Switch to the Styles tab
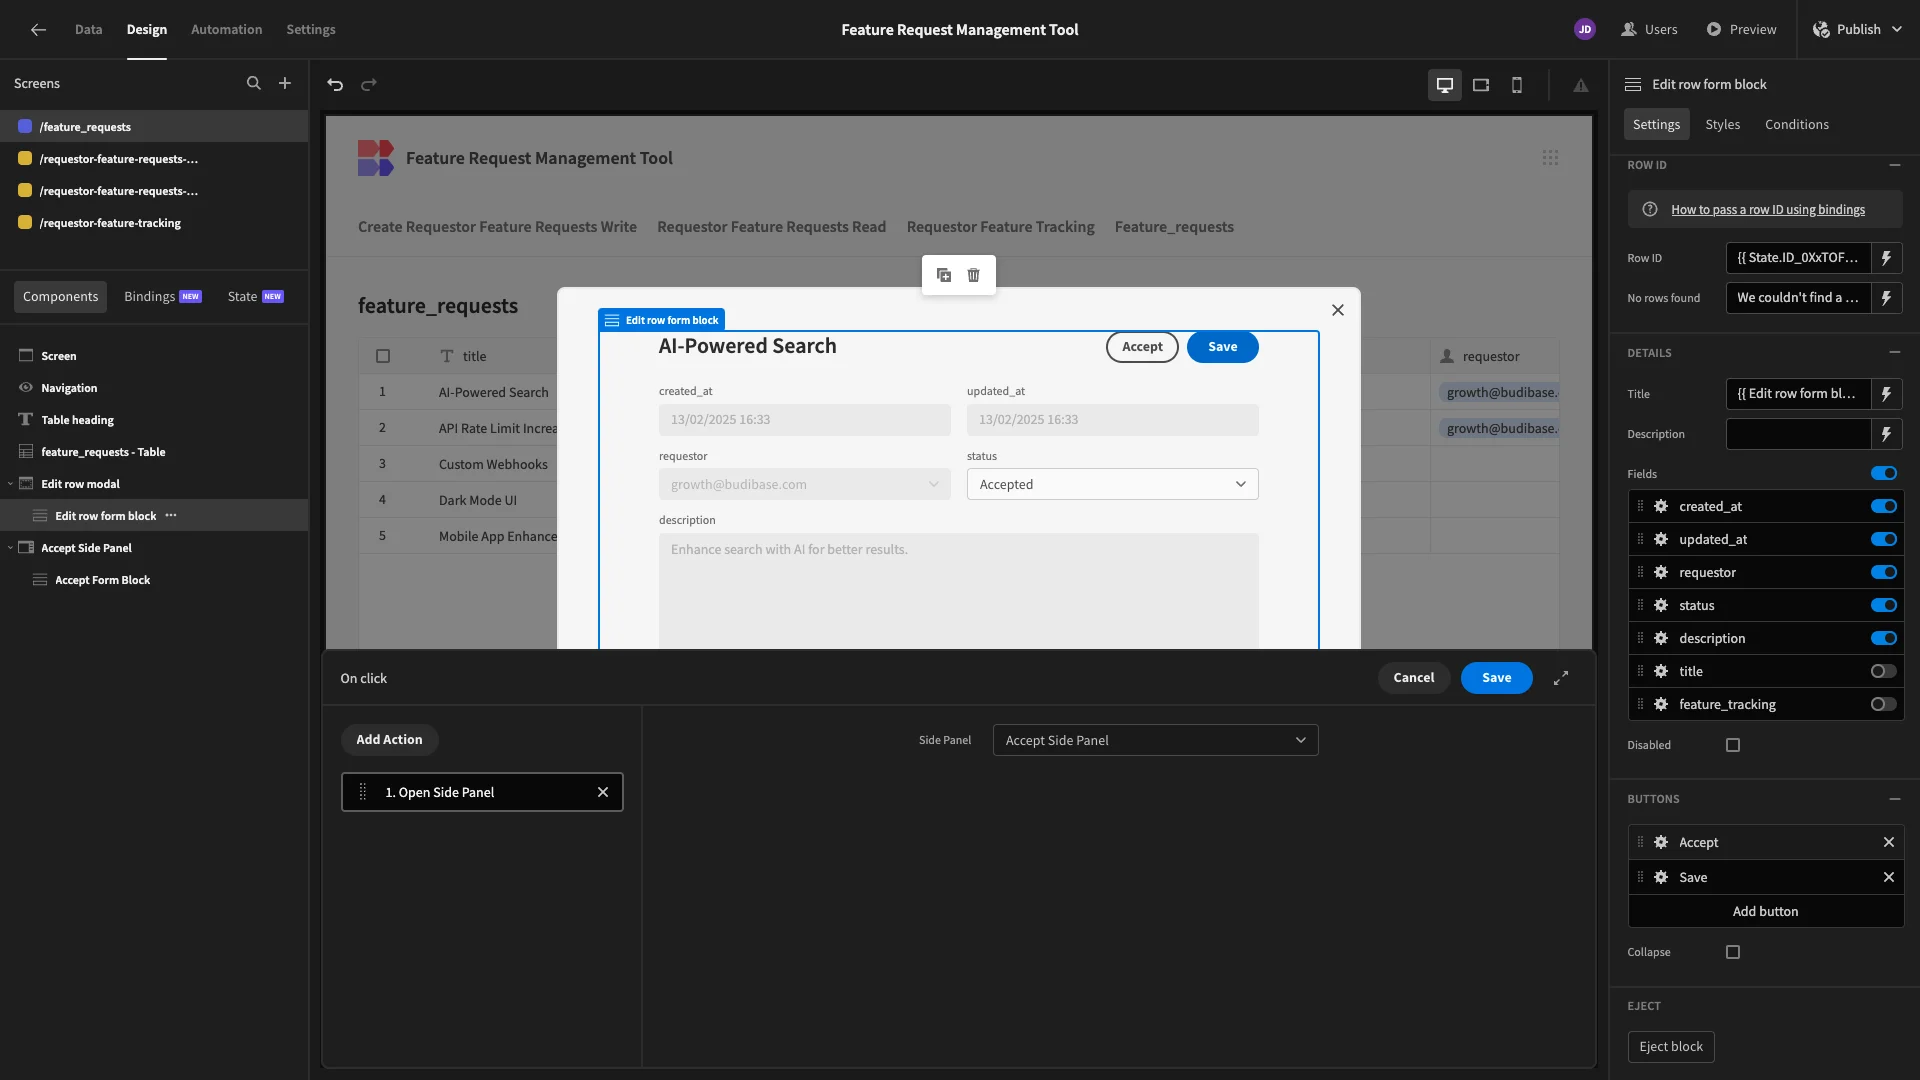This screenshot has height=1080, width=1920. (1722, 124)
